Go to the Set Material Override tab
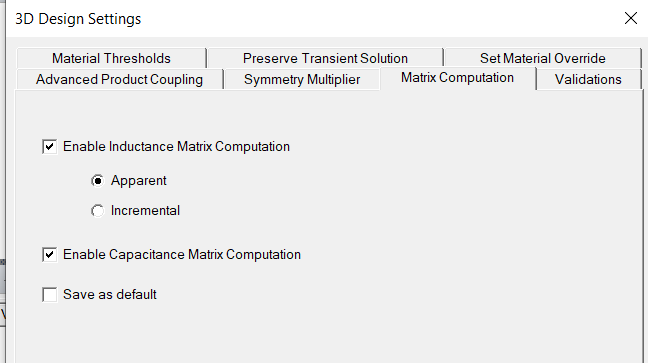Image resolution: width=648 pixels, height=363 pixels. pyautogui.click(x=543, y=58)
